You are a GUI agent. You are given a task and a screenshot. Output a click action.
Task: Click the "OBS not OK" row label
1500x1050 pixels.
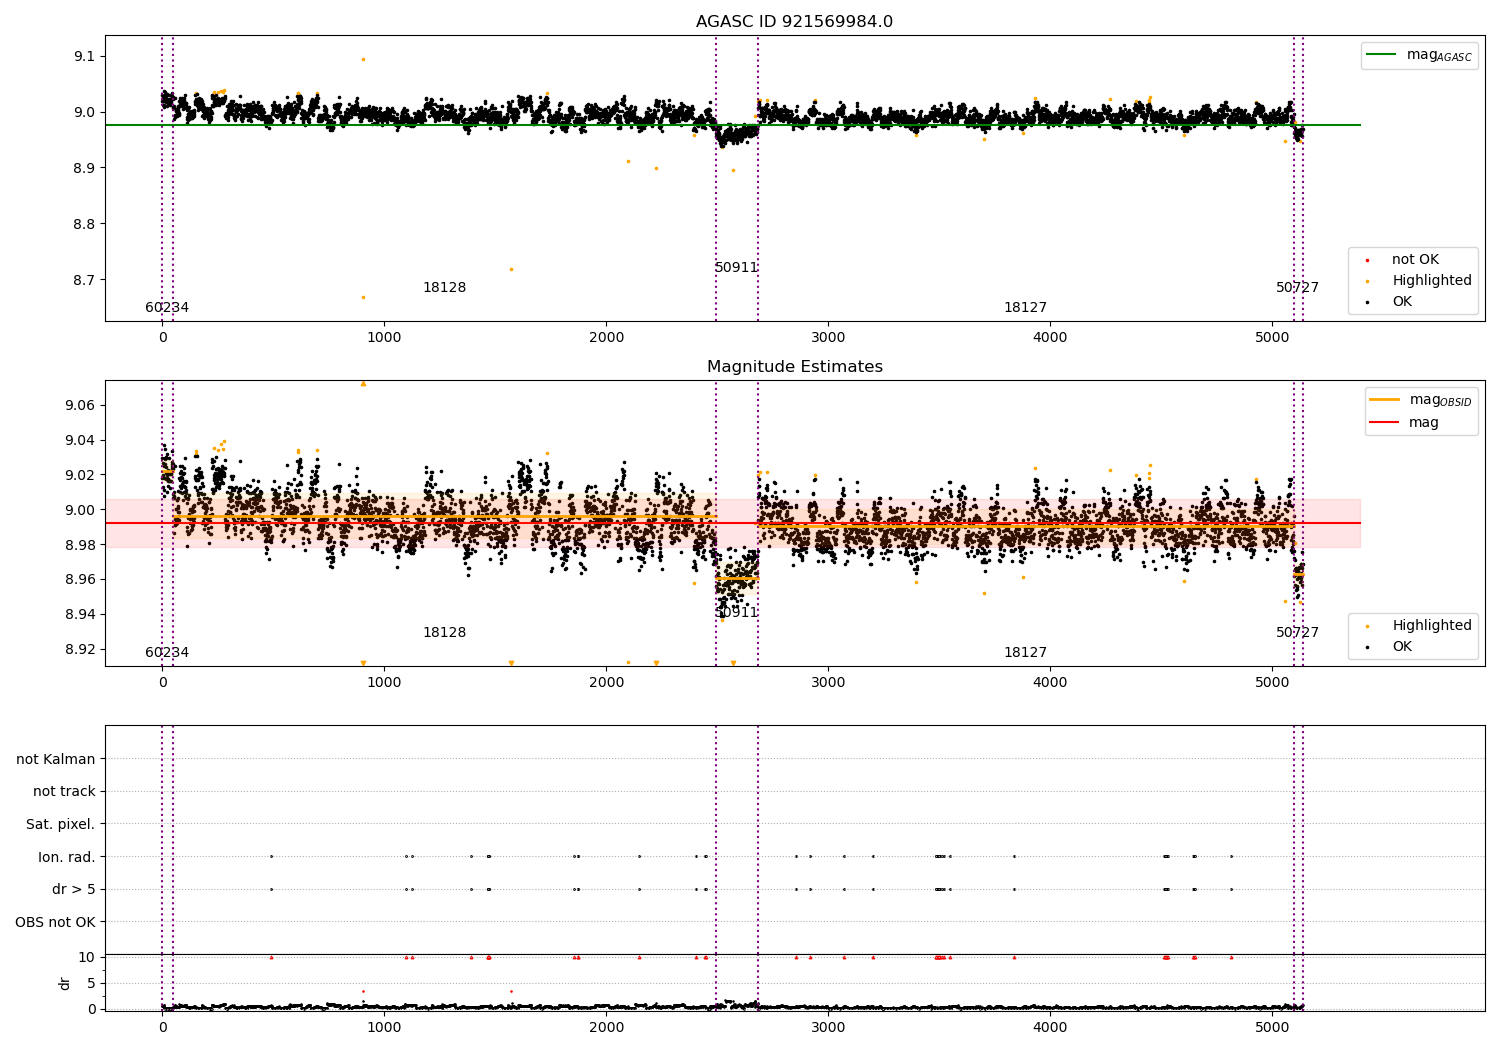click(x=55, y=922)
